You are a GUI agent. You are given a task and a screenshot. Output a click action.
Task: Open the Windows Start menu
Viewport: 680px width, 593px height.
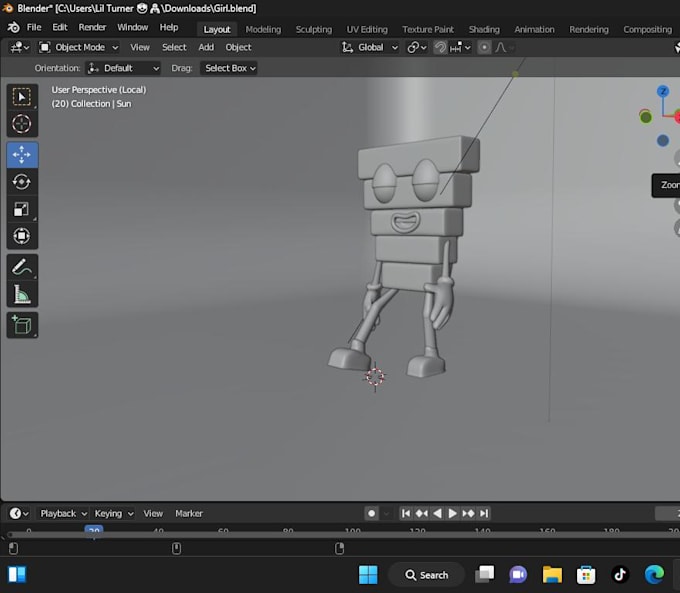(x=368, y=575)
